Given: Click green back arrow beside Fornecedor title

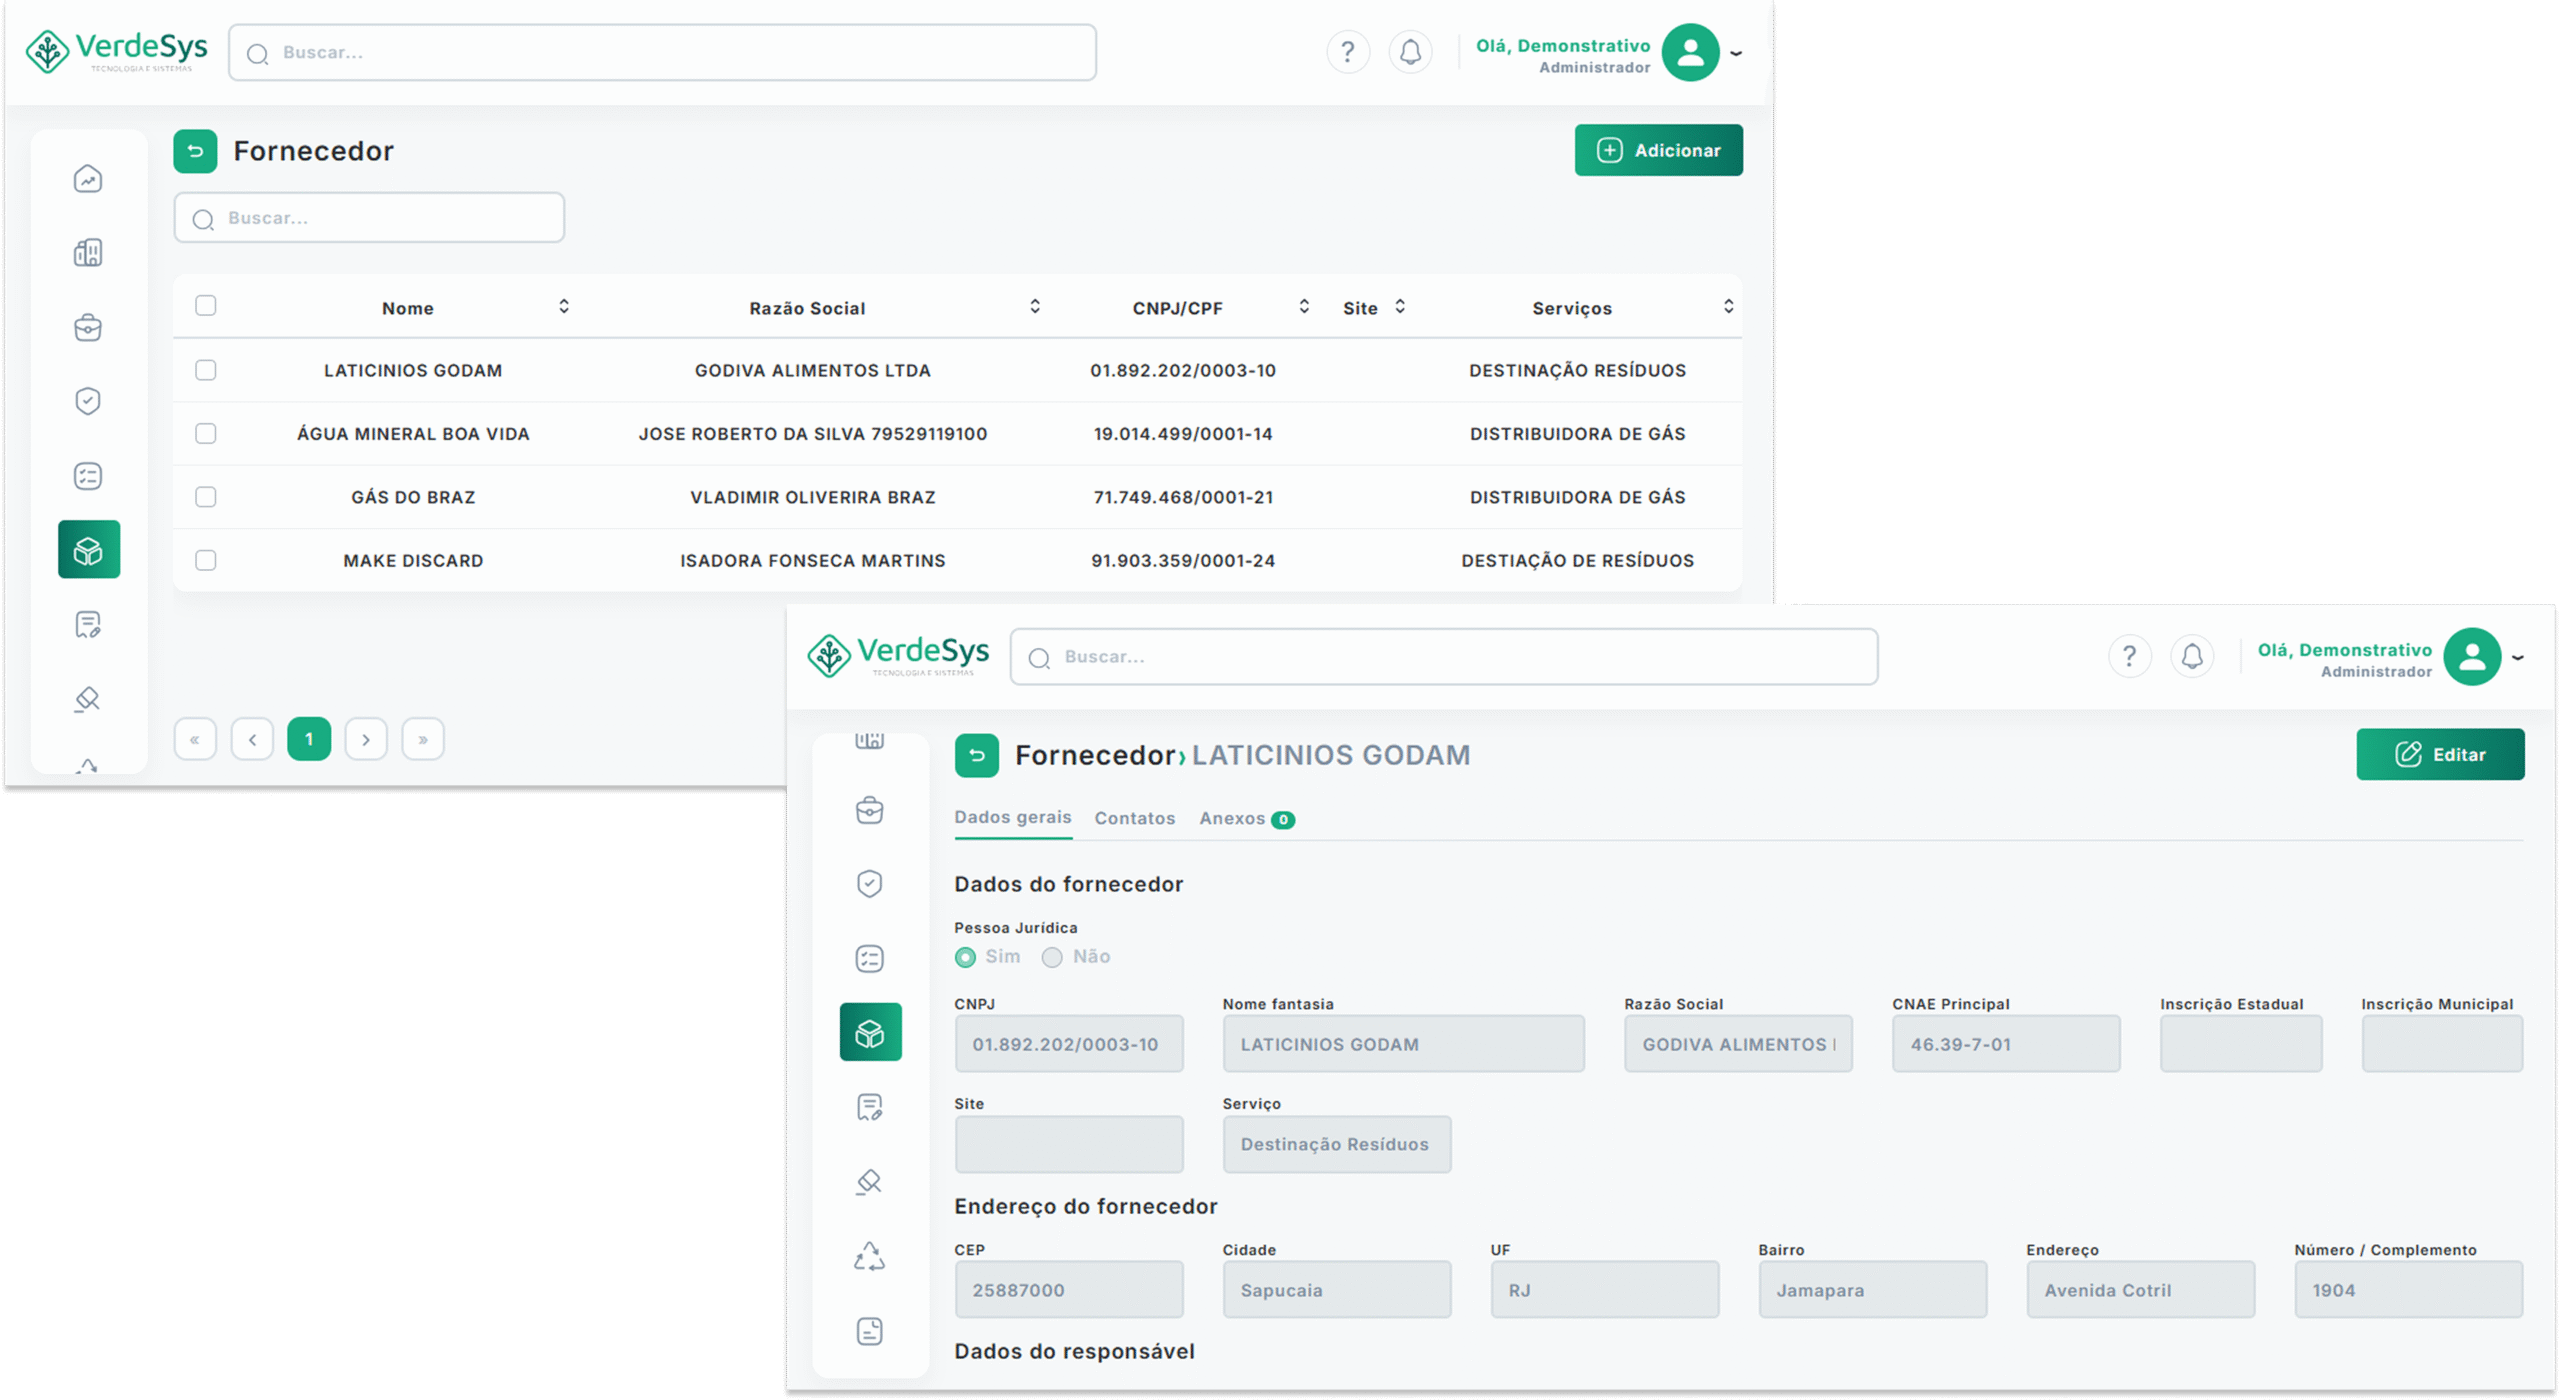Looking at the screenshot, I should coord(195,151).
